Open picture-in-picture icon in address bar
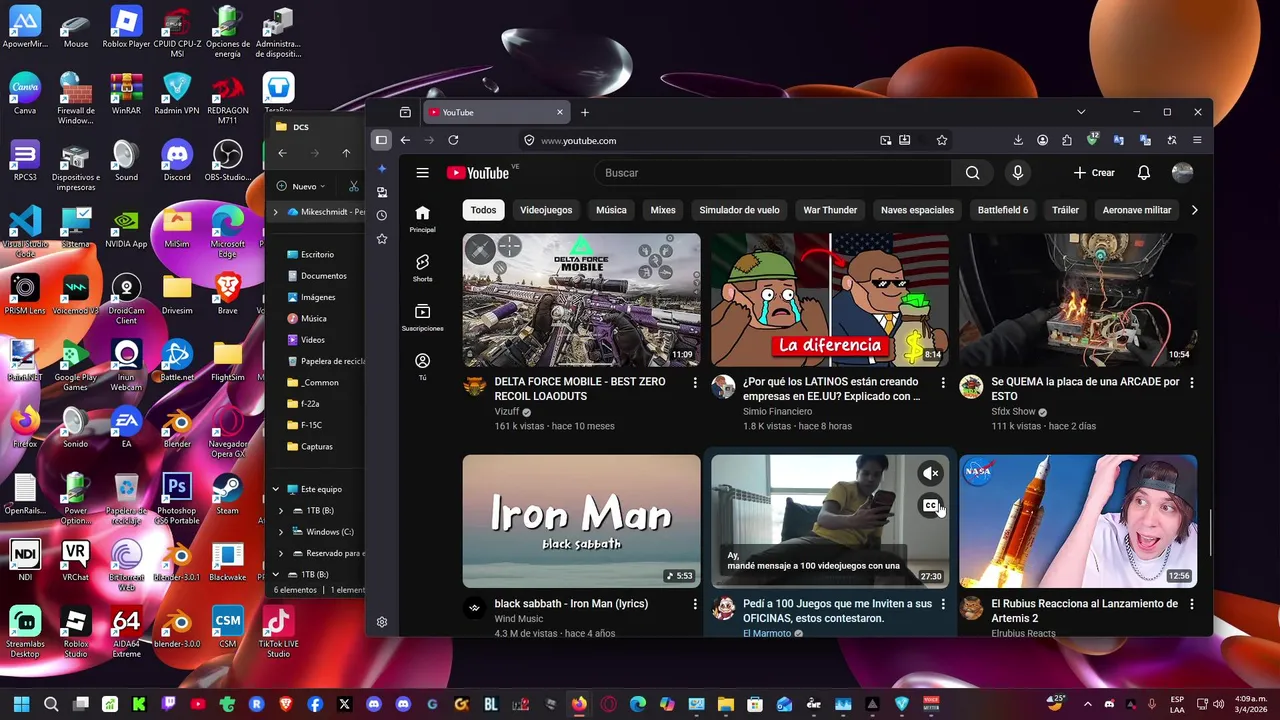Viewport: 1280px width, 720px height. coord(885,140)
